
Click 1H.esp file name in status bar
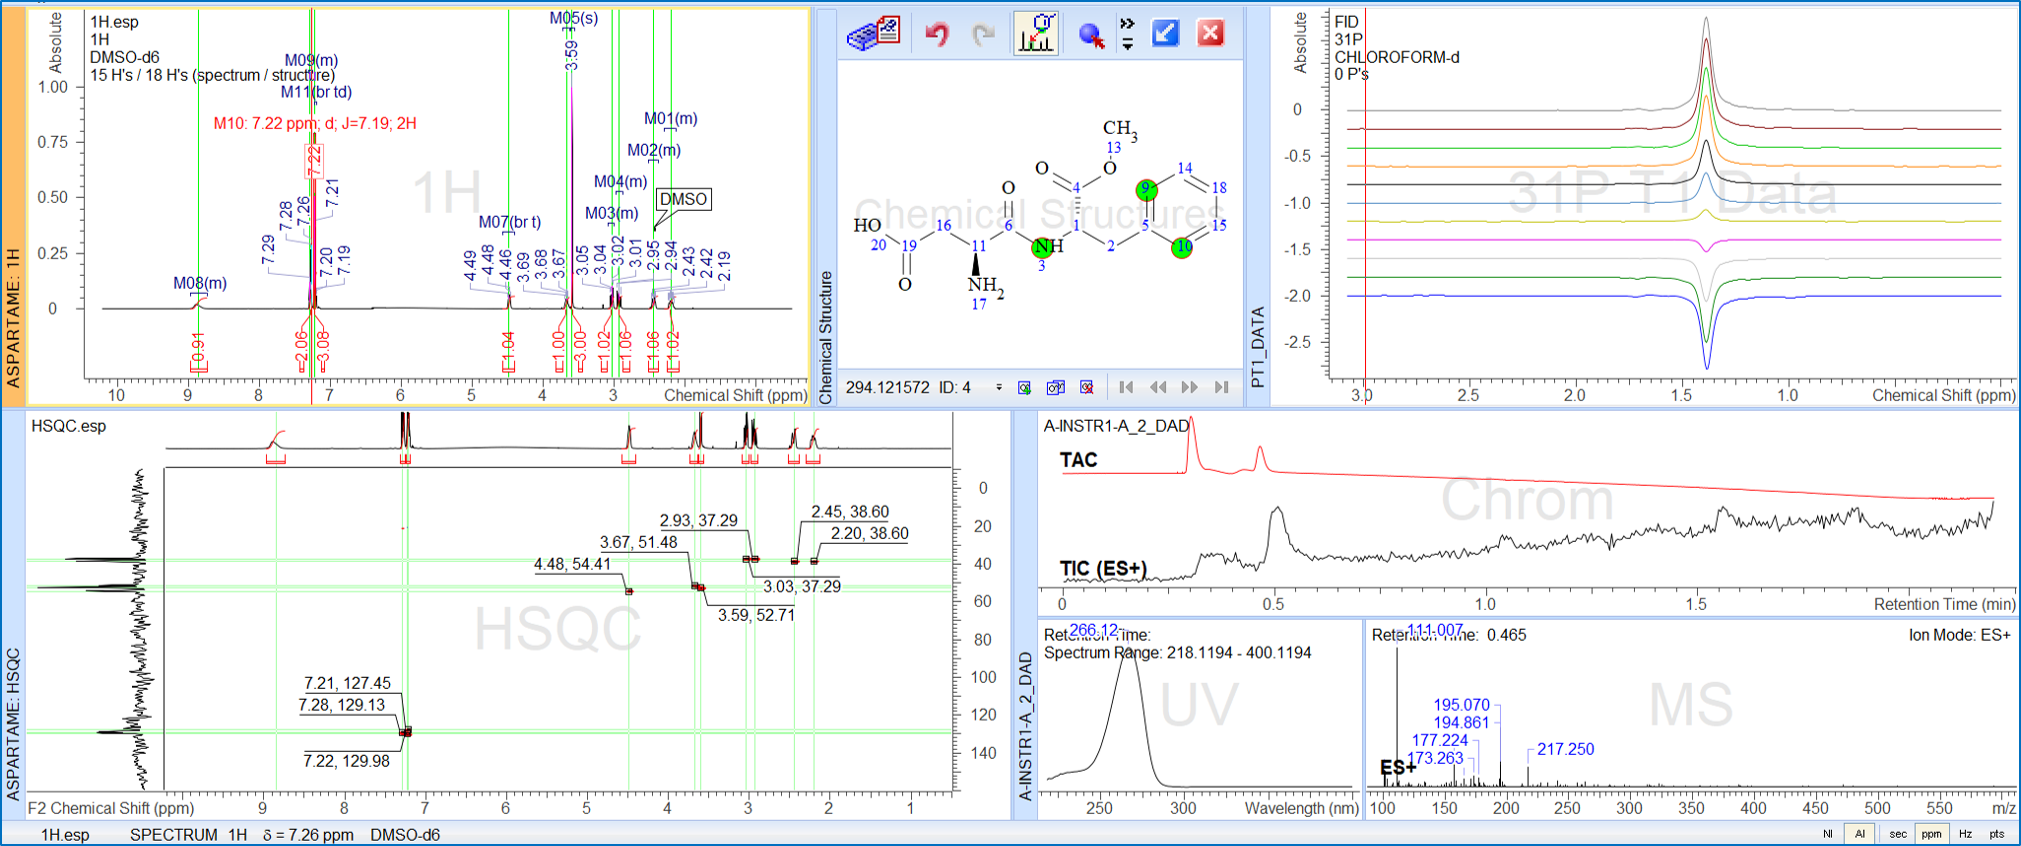65,835
